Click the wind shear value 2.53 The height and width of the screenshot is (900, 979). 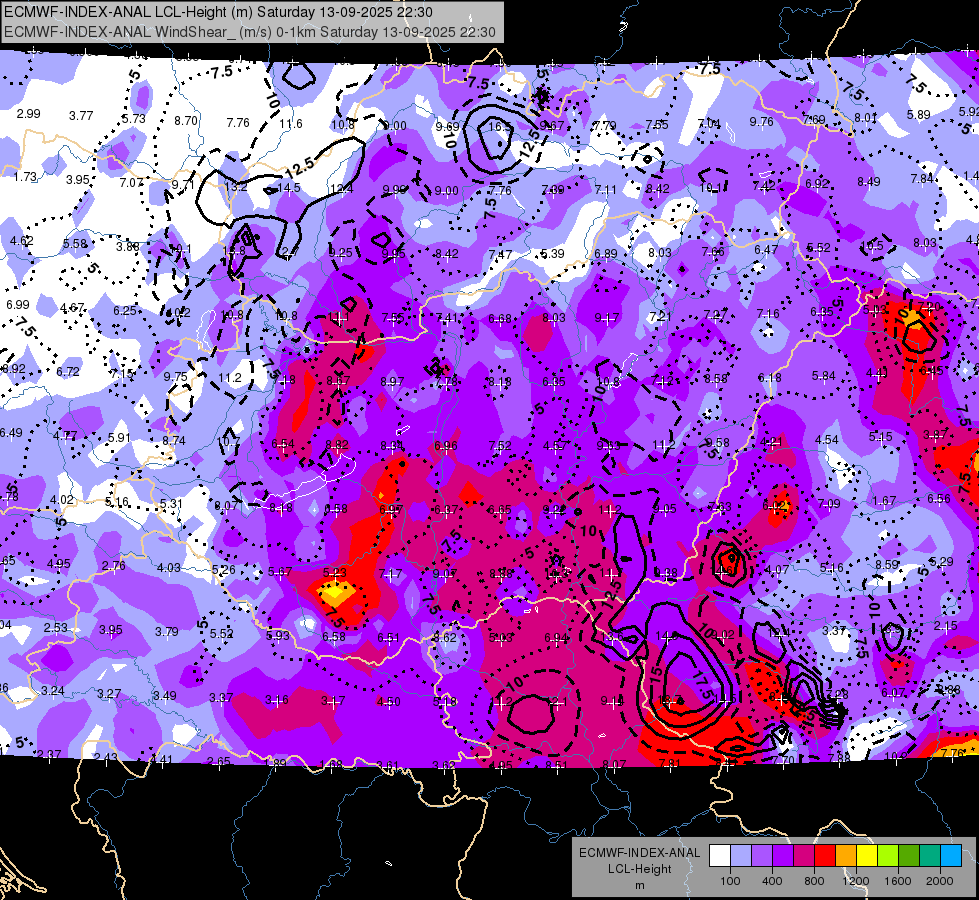point(56,627)
